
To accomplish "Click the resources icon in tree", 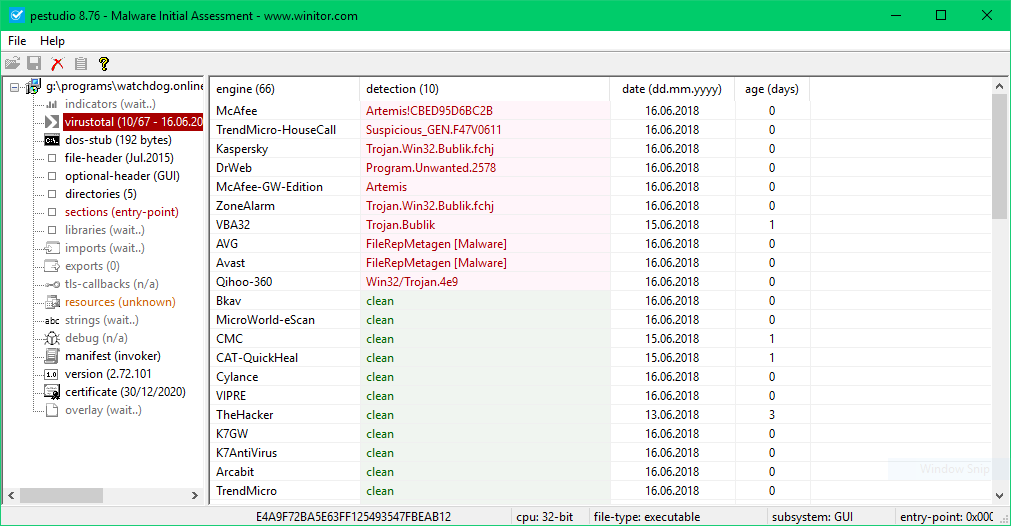I will point(52,302).
